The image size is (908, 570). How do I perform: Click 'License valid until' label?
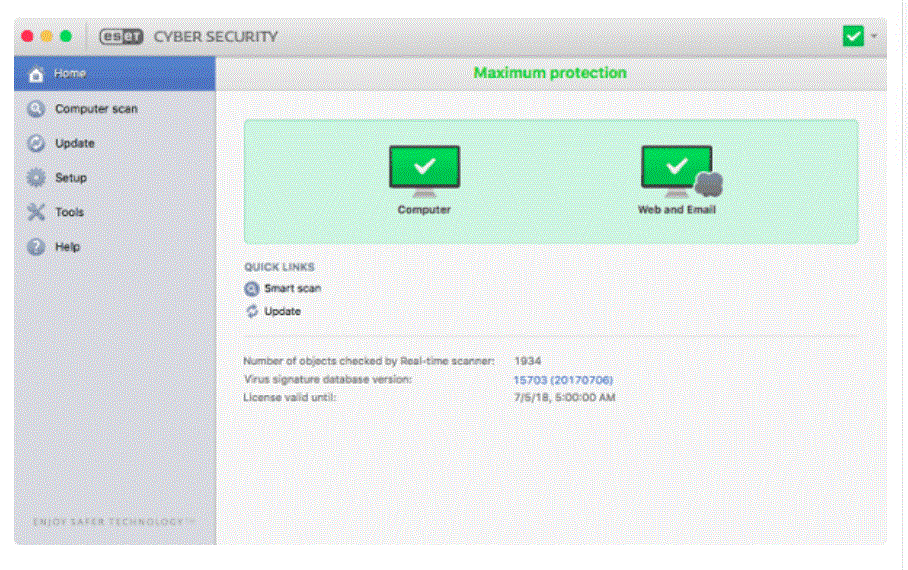coord(290,397)
